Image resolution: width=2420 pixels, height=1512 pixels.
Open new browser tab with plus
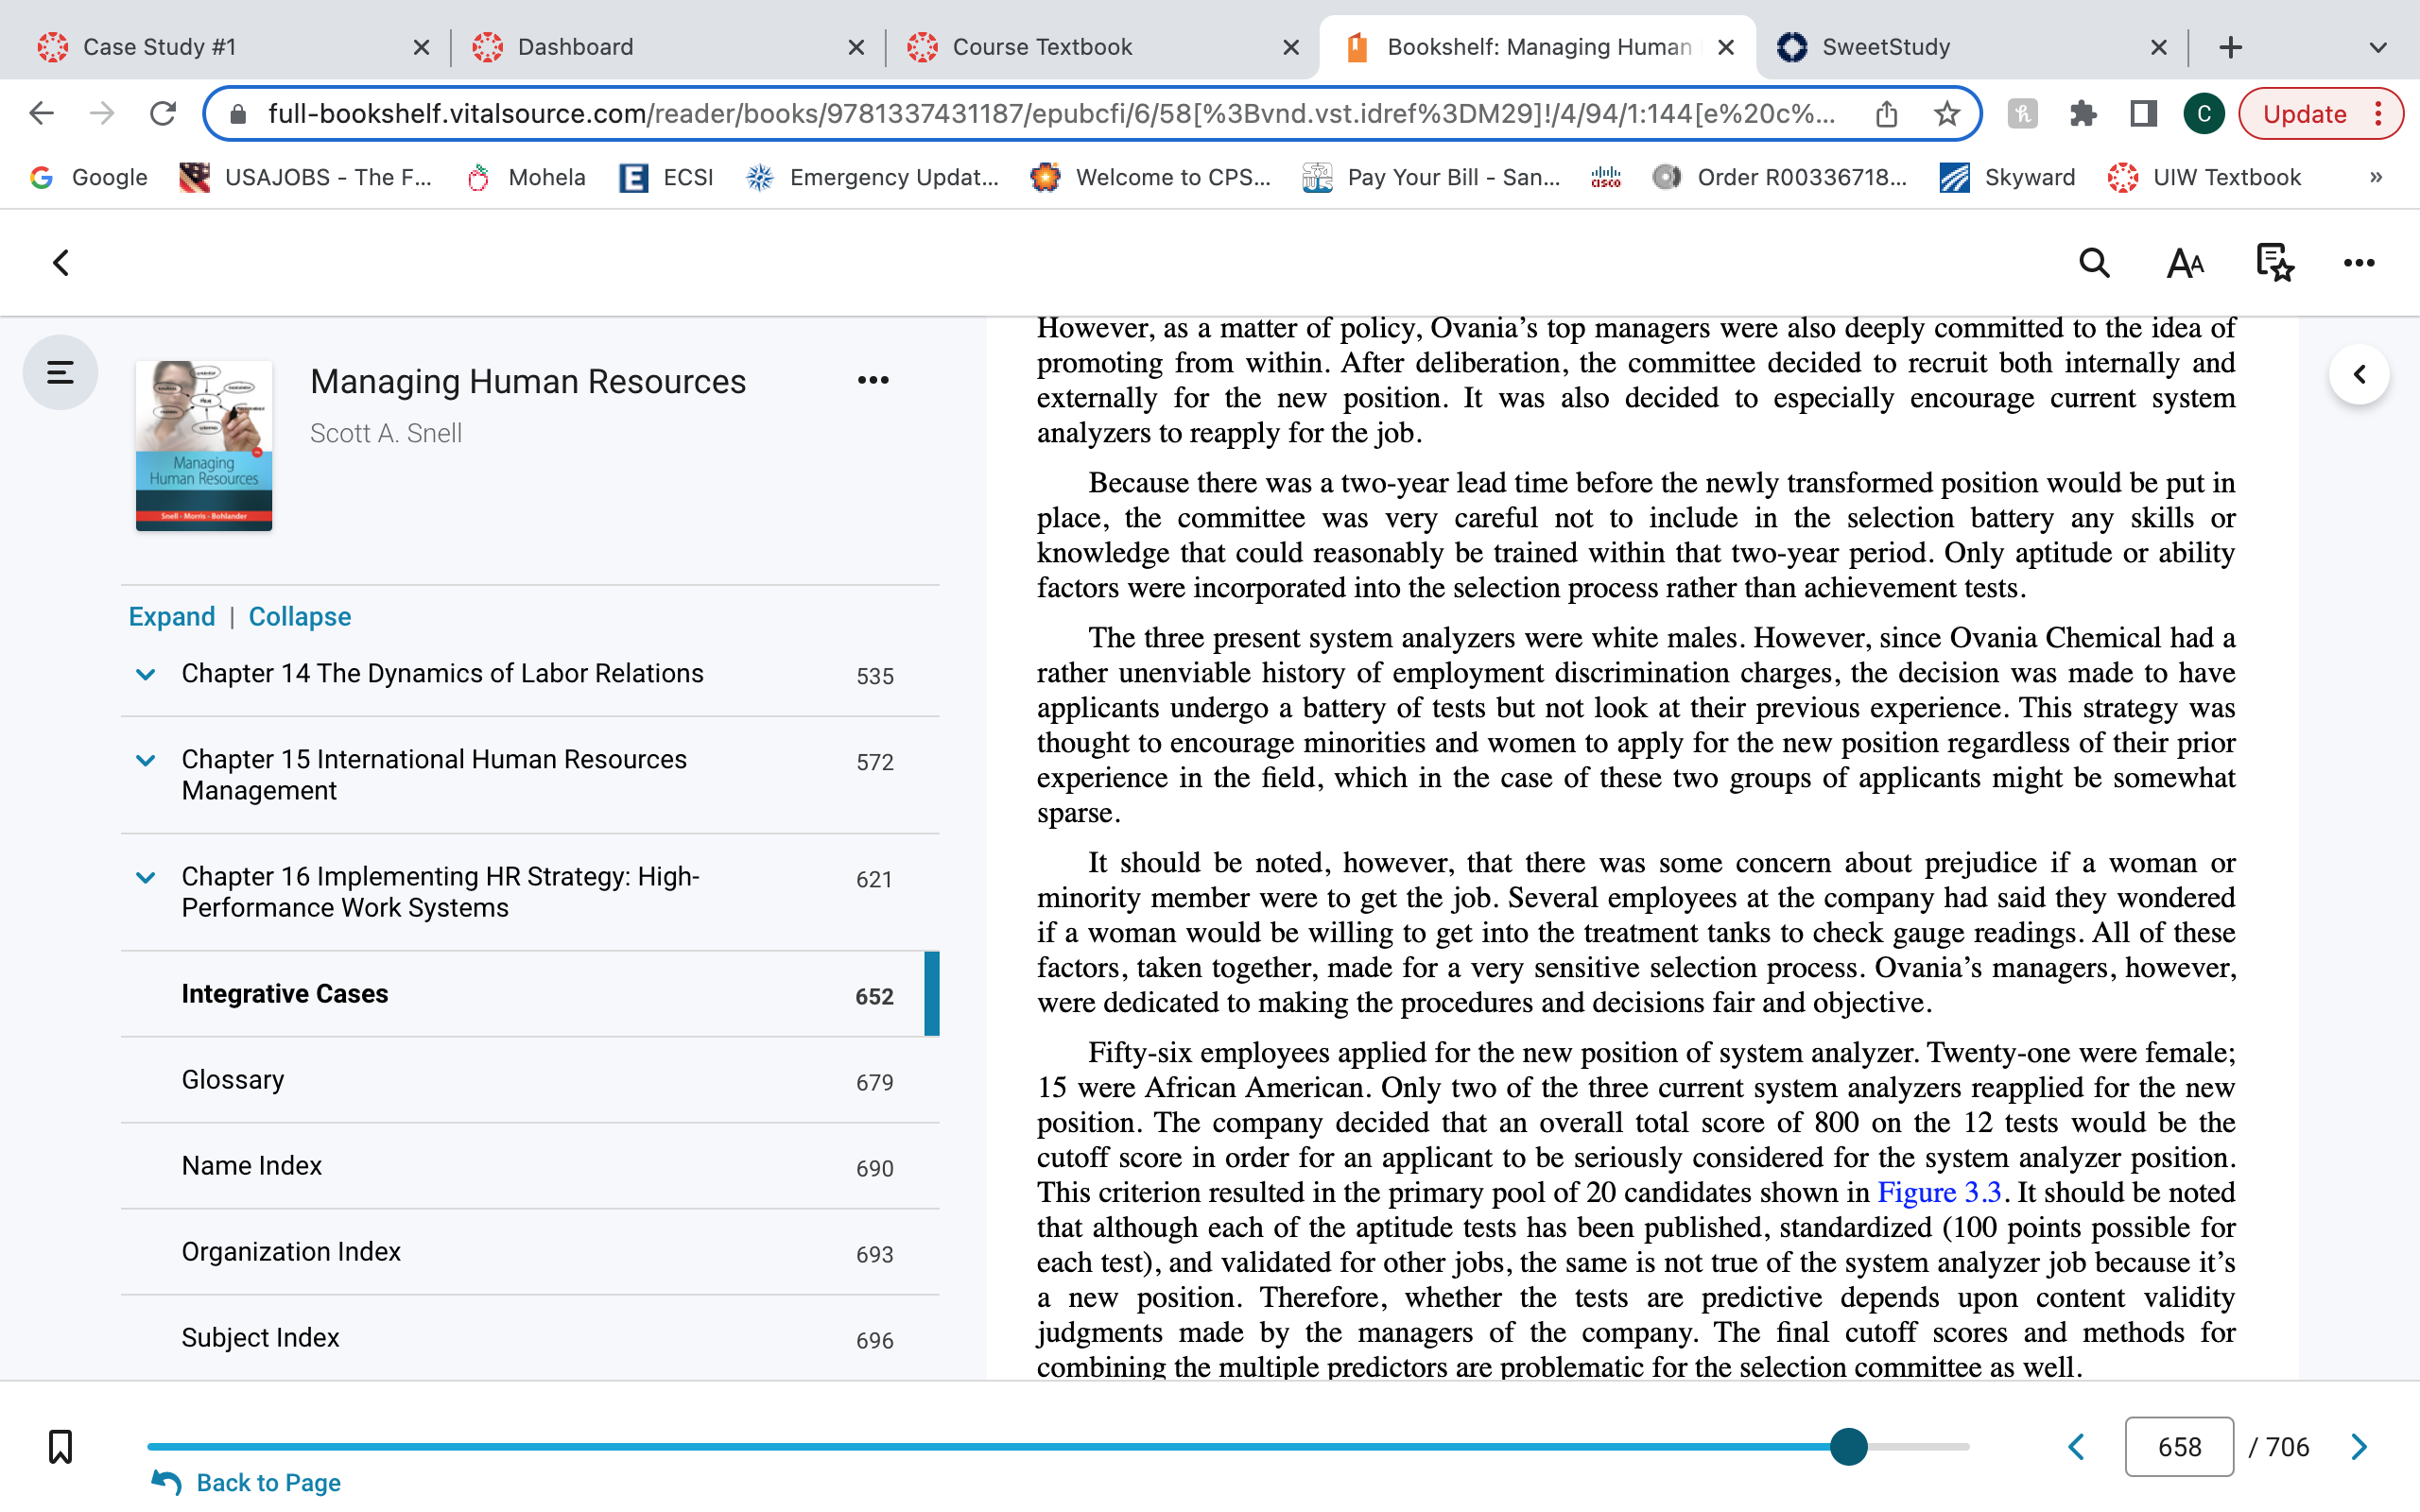coord(2230,47)
